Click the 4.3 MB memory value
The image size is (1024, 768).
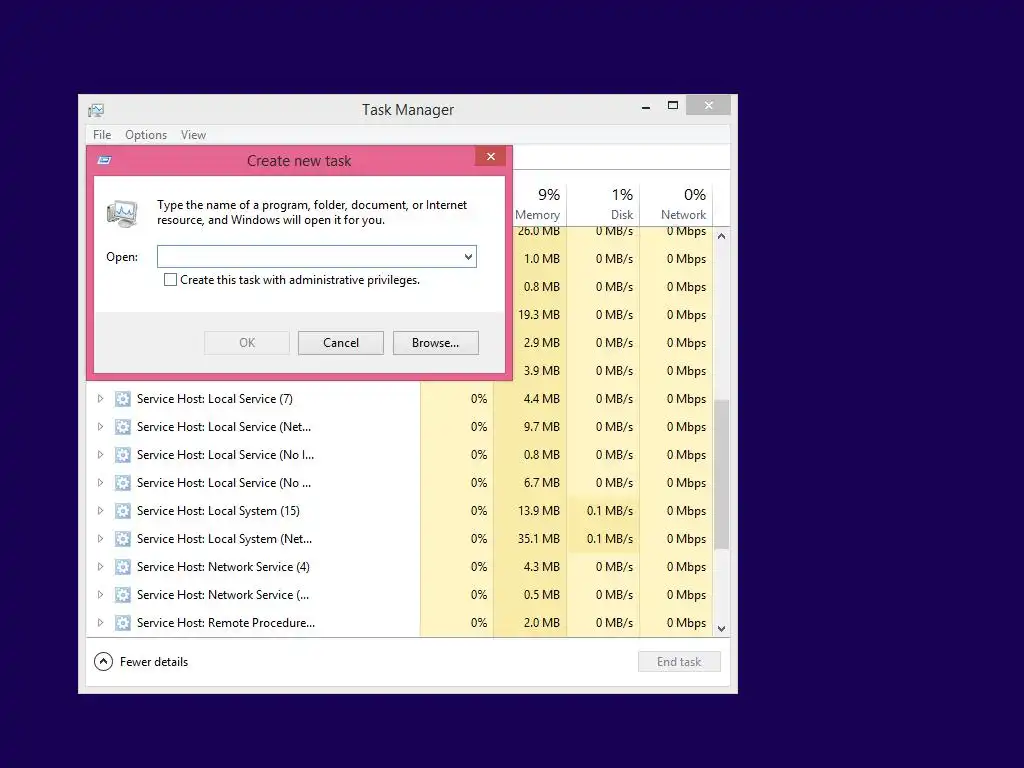[x=541, y=567]
